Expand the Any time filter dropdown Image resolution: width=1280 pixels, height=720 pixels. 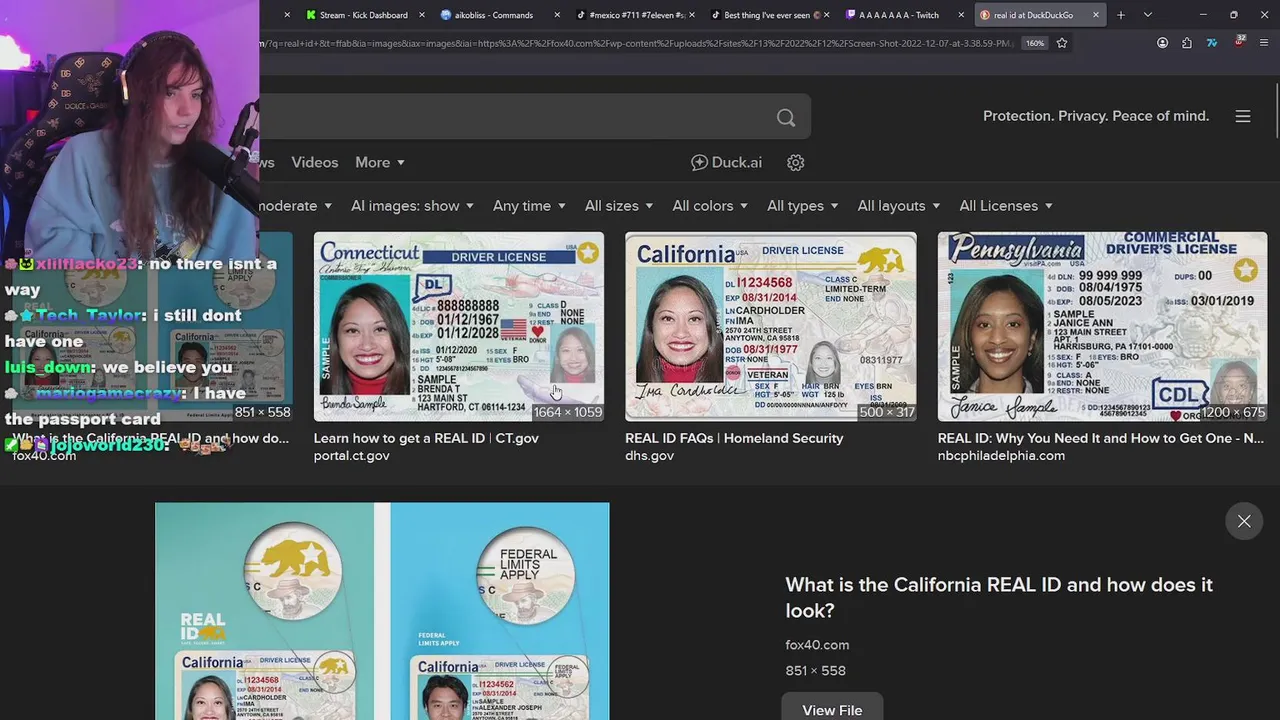click(529, 205)
